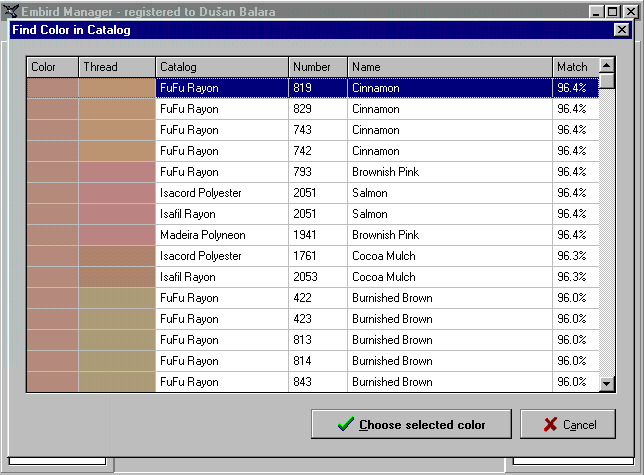Select number 819 cell
The height and width of the screenshot is (475, 644).
tap(318, 88)
